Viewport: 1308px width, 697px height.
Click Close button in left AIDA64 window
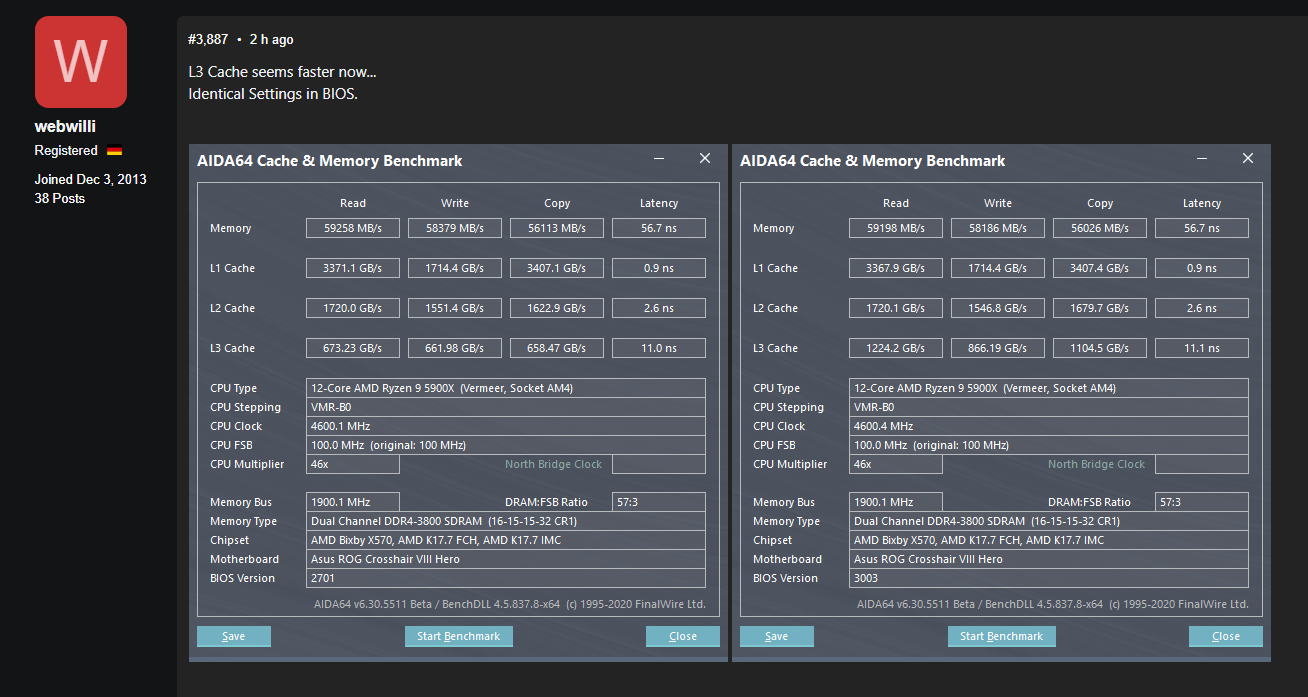683,636
